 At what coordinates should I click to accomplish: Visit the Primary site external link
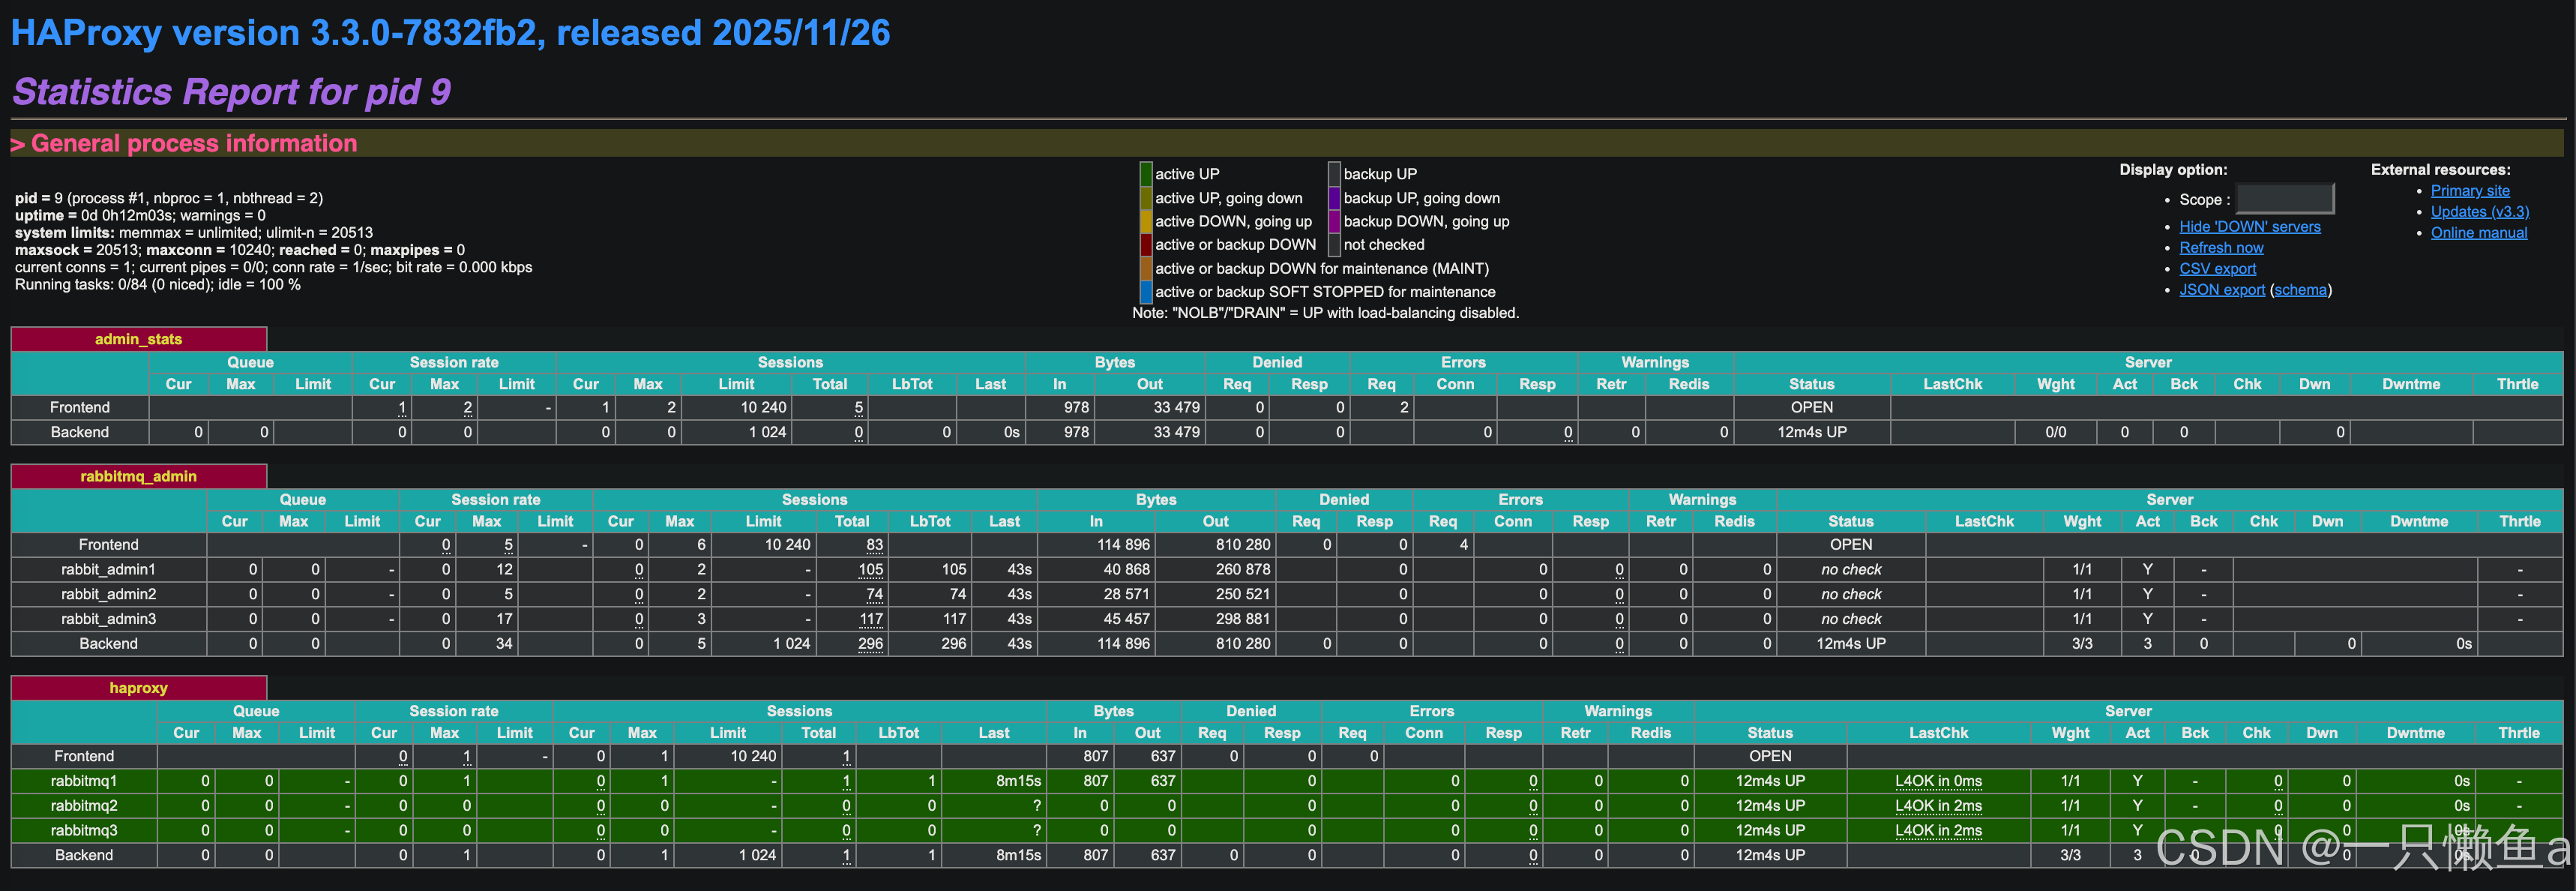(2469, 191)
